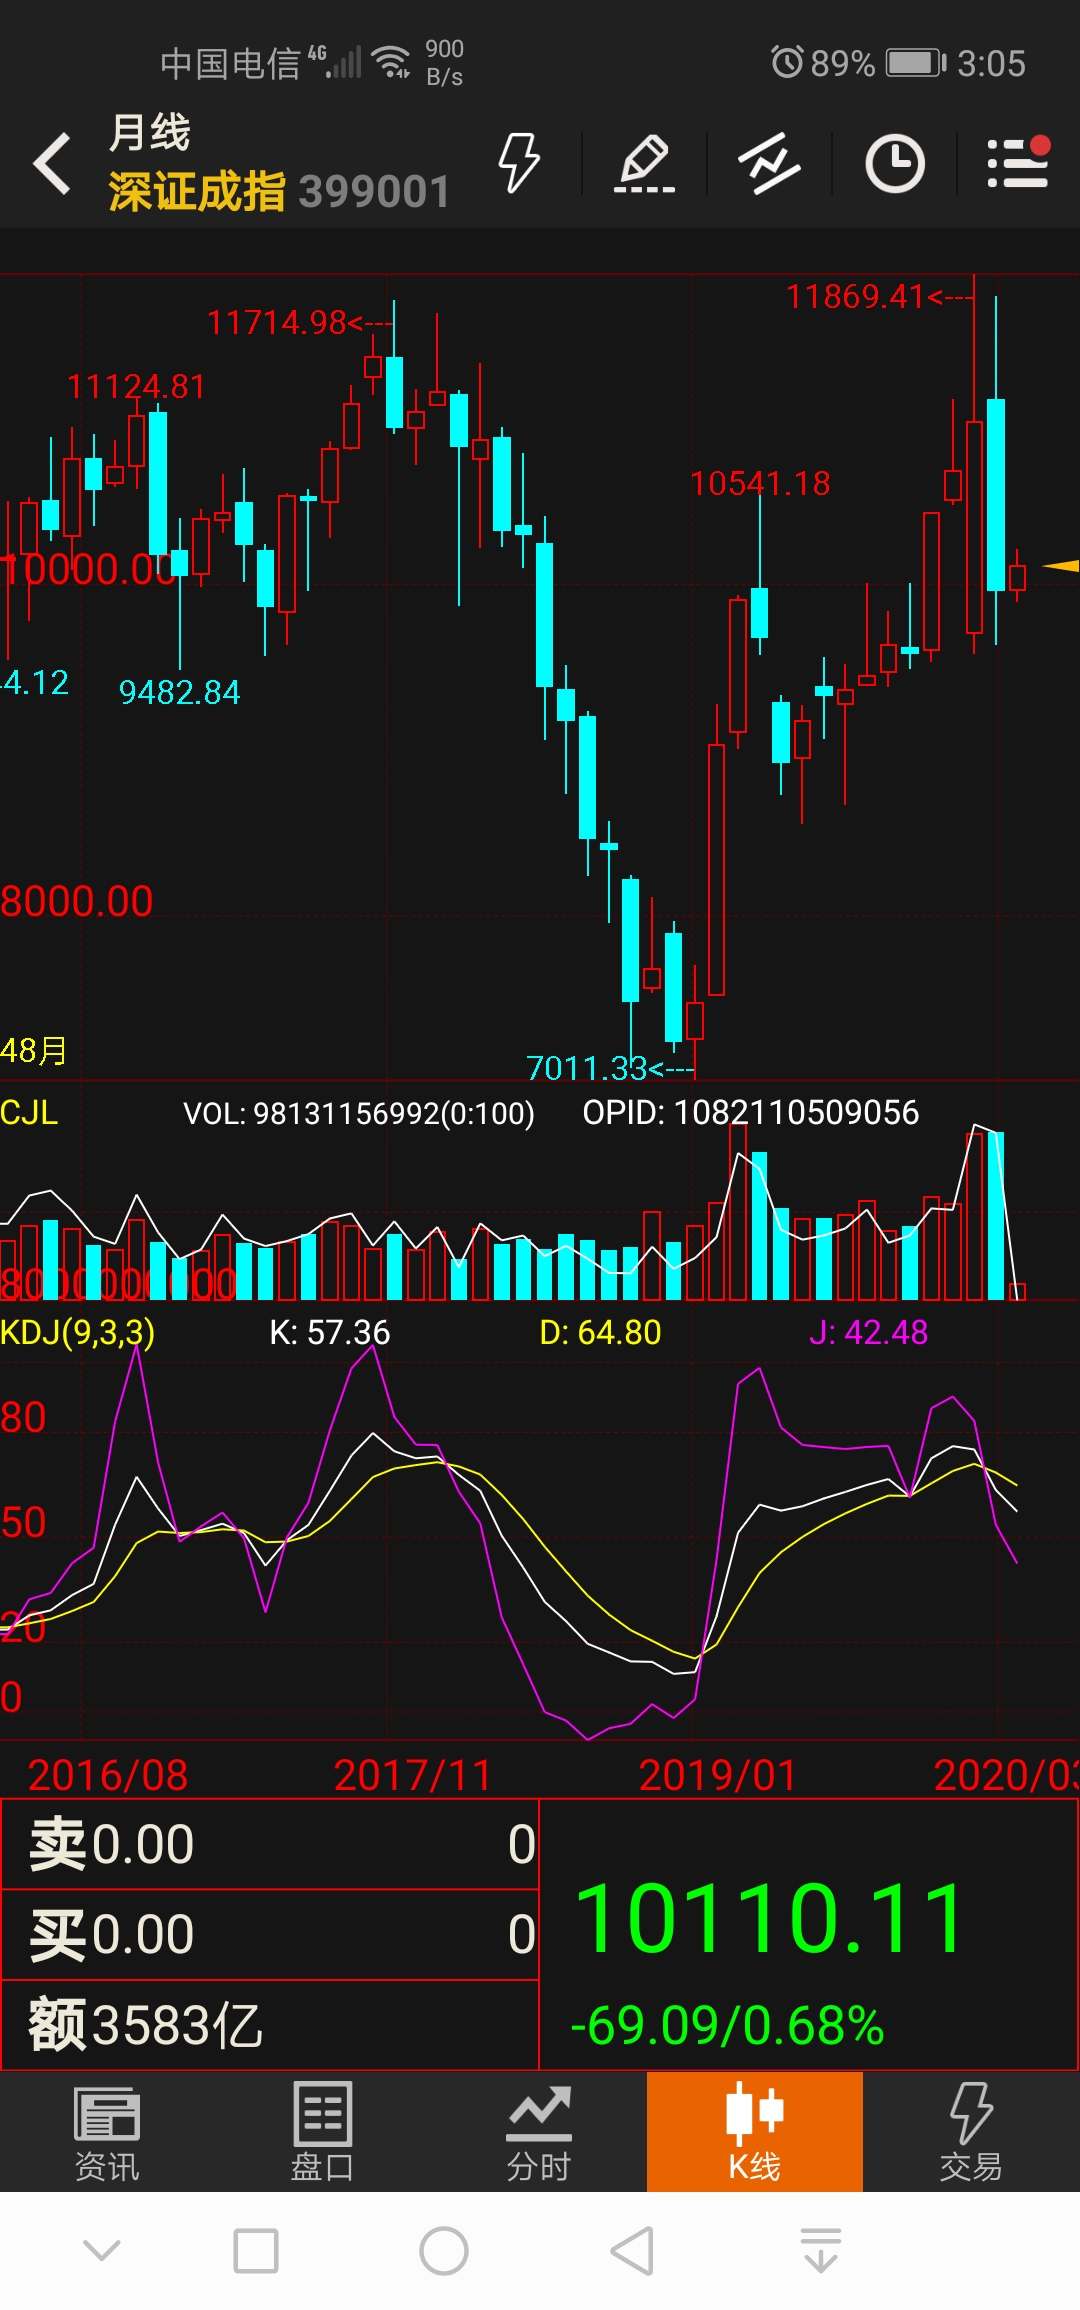The width and height of the screenshot is (1080, 2310).
Task: Tap the VOL volume readout
Action: (x=359, y=1113)
